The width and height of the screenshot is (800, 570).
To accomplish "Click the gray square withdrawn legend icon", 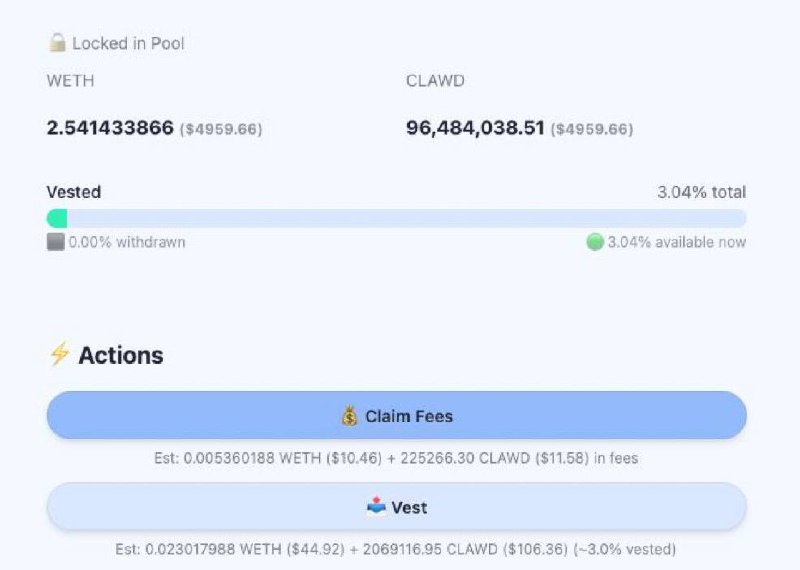I will (56, 242).
